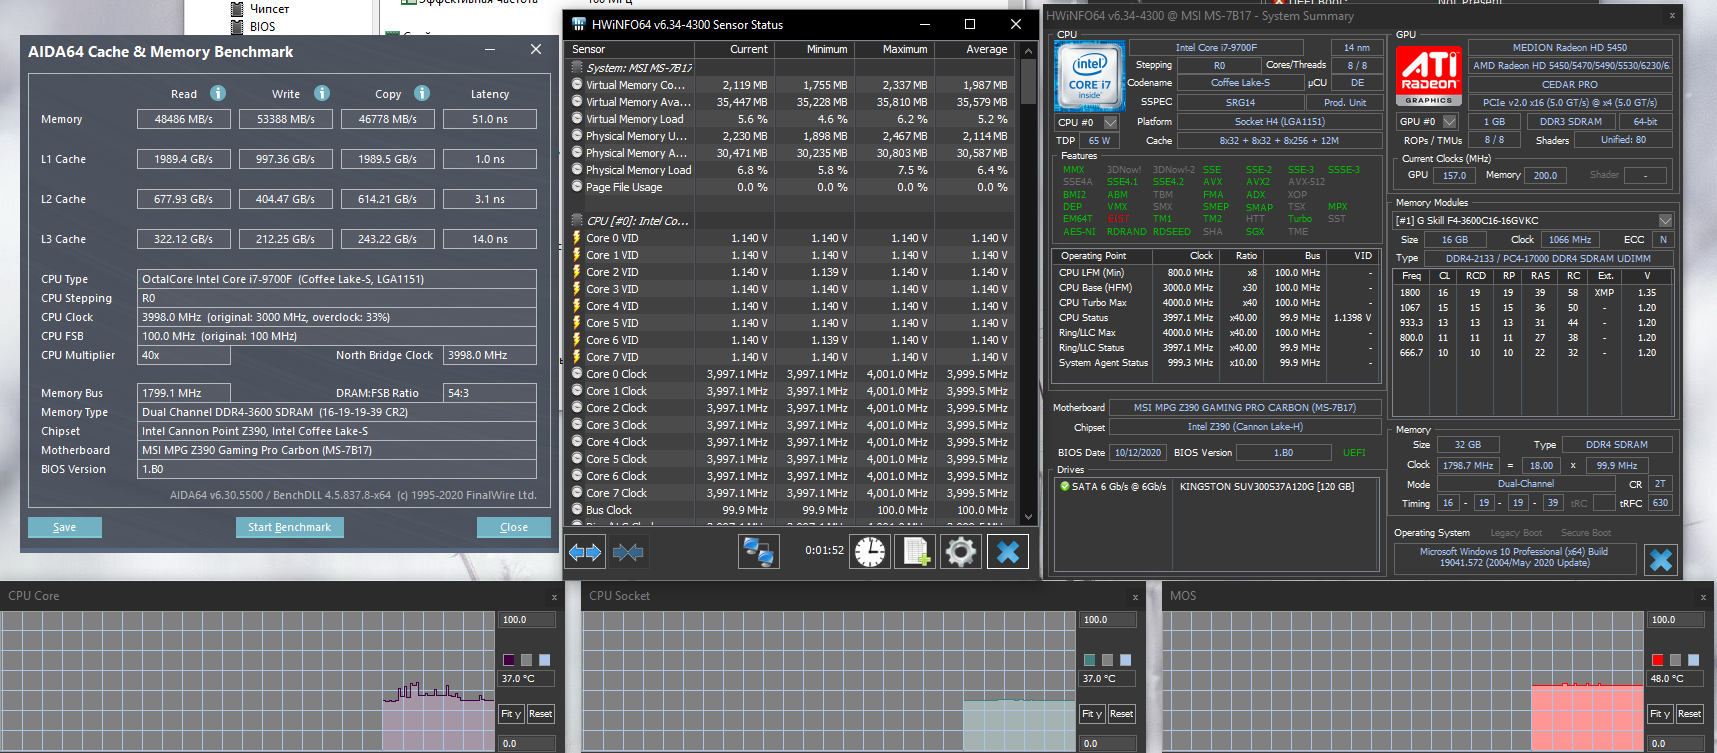Viewport: 1717px width, 753px height.
Task: Click Save in AIDA64 benchmark window
Action: tap(64, 527)
